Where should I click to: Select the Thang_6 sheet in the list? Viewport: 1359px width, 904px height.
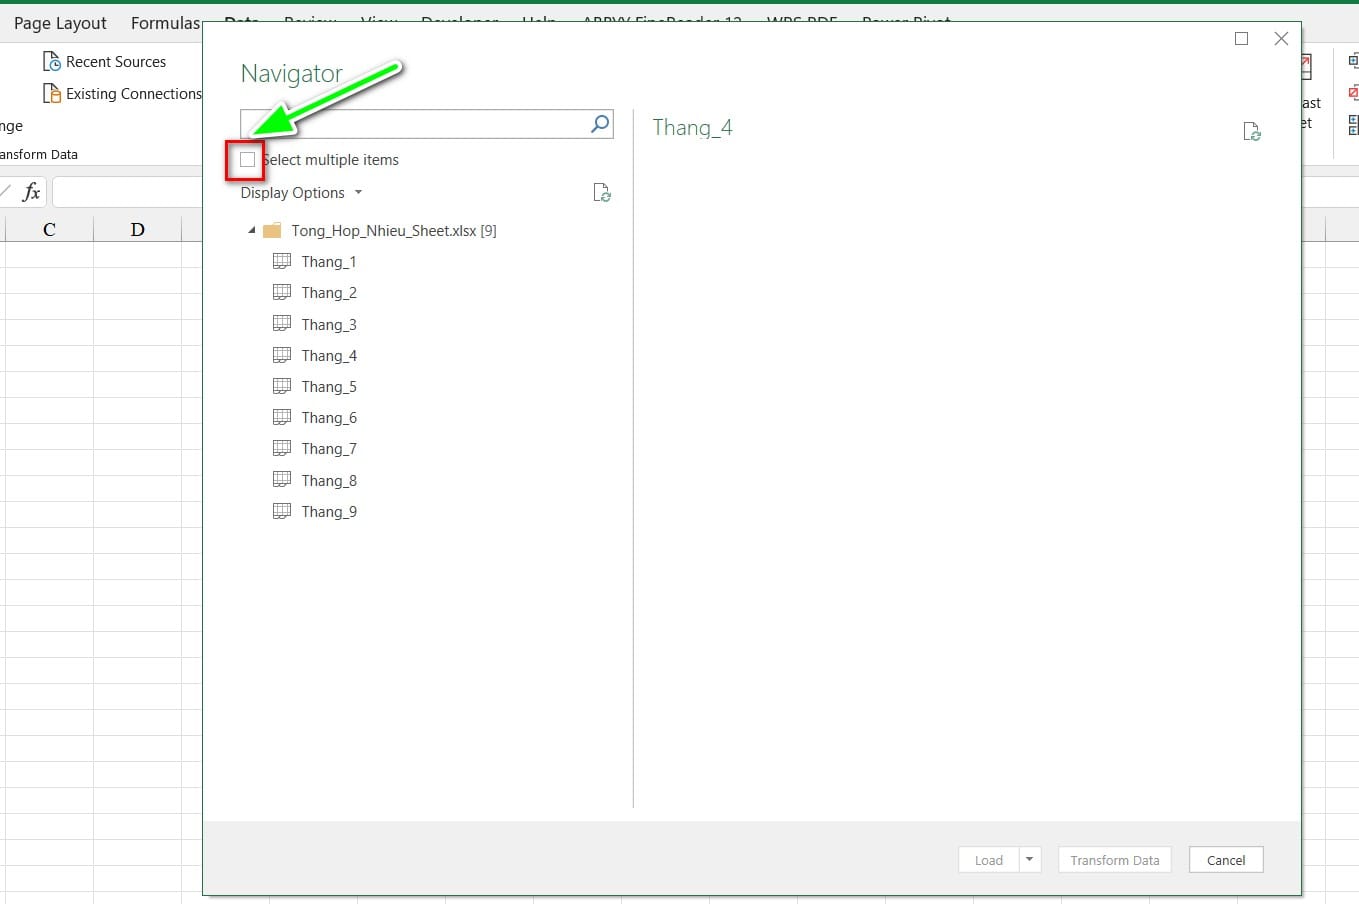329,418
